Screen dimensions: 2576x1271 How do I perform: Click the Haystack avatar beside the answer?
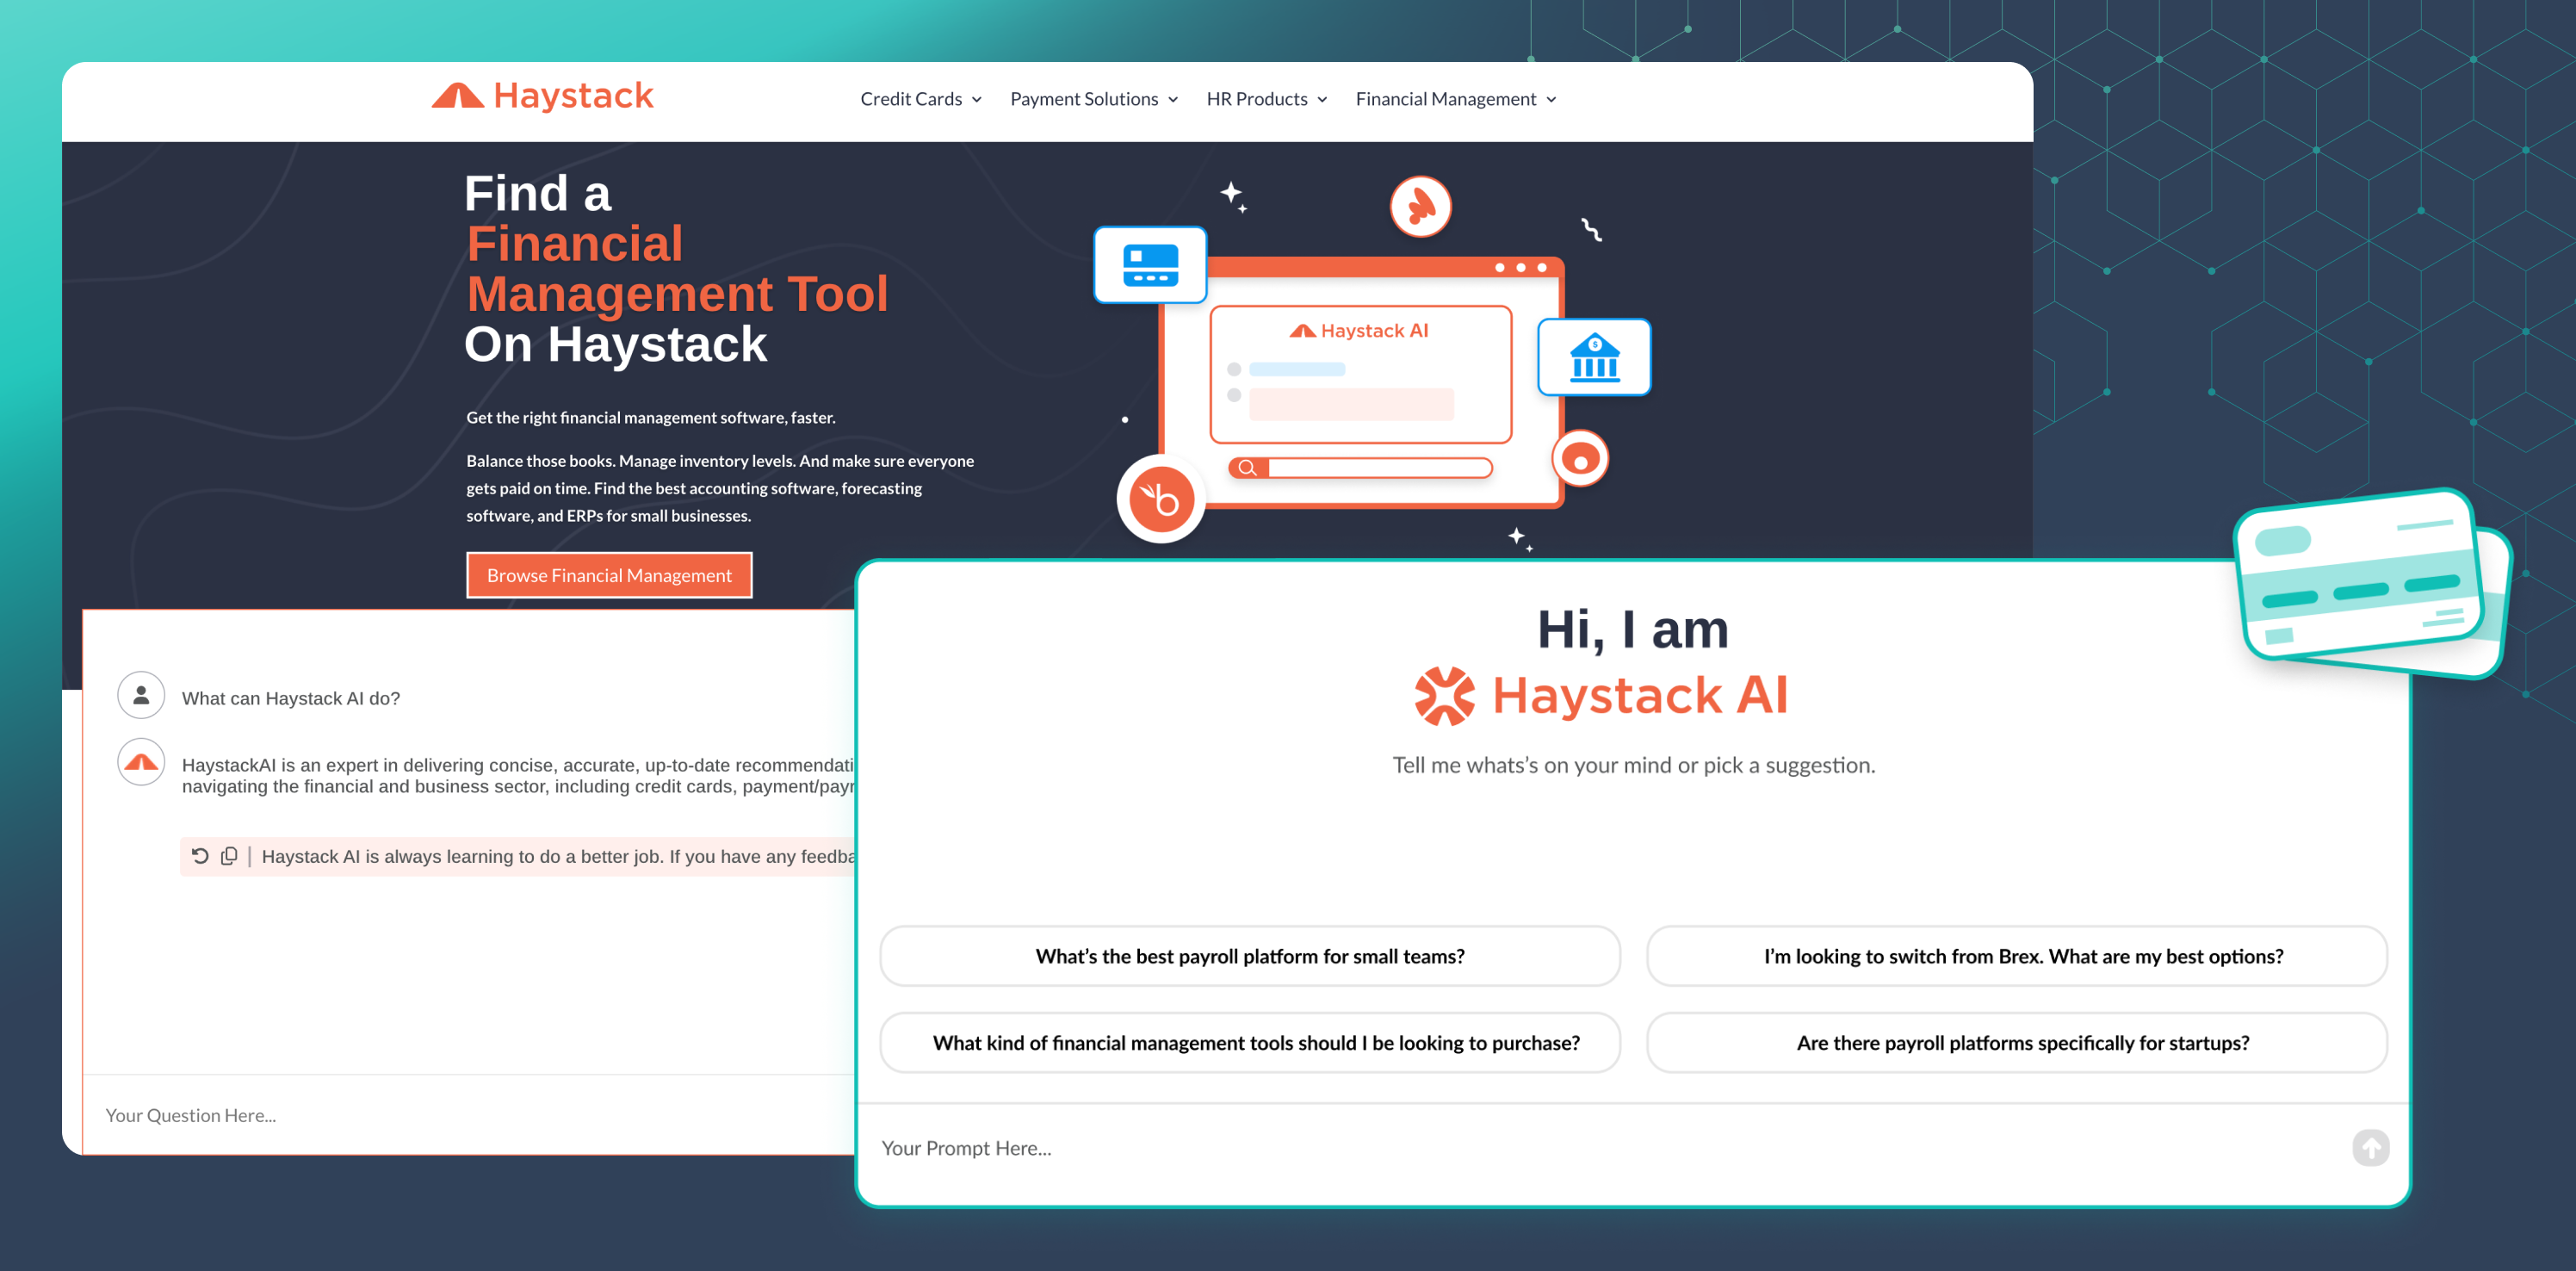click(141, 762)
